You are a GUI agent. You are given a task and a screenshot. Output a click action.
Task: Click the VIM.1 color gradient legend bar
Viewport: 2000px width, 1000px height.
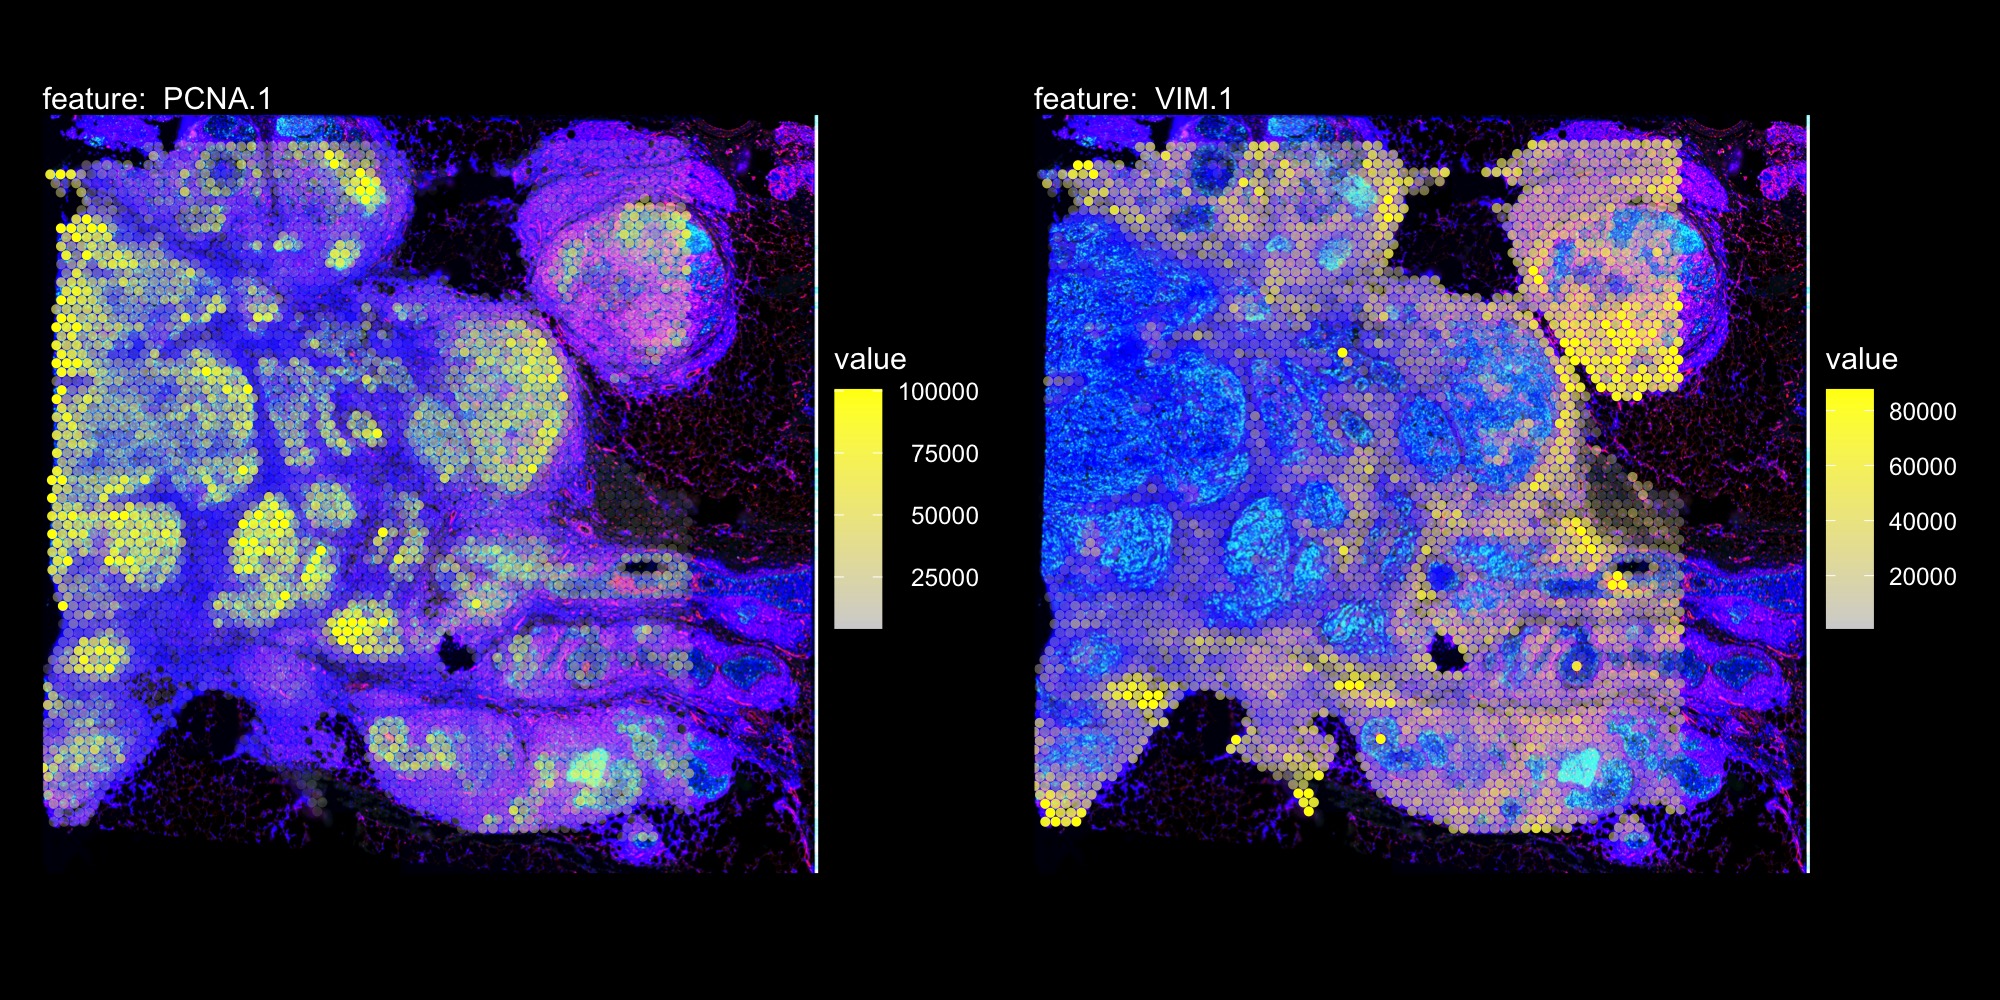[x=1849, y=509]
